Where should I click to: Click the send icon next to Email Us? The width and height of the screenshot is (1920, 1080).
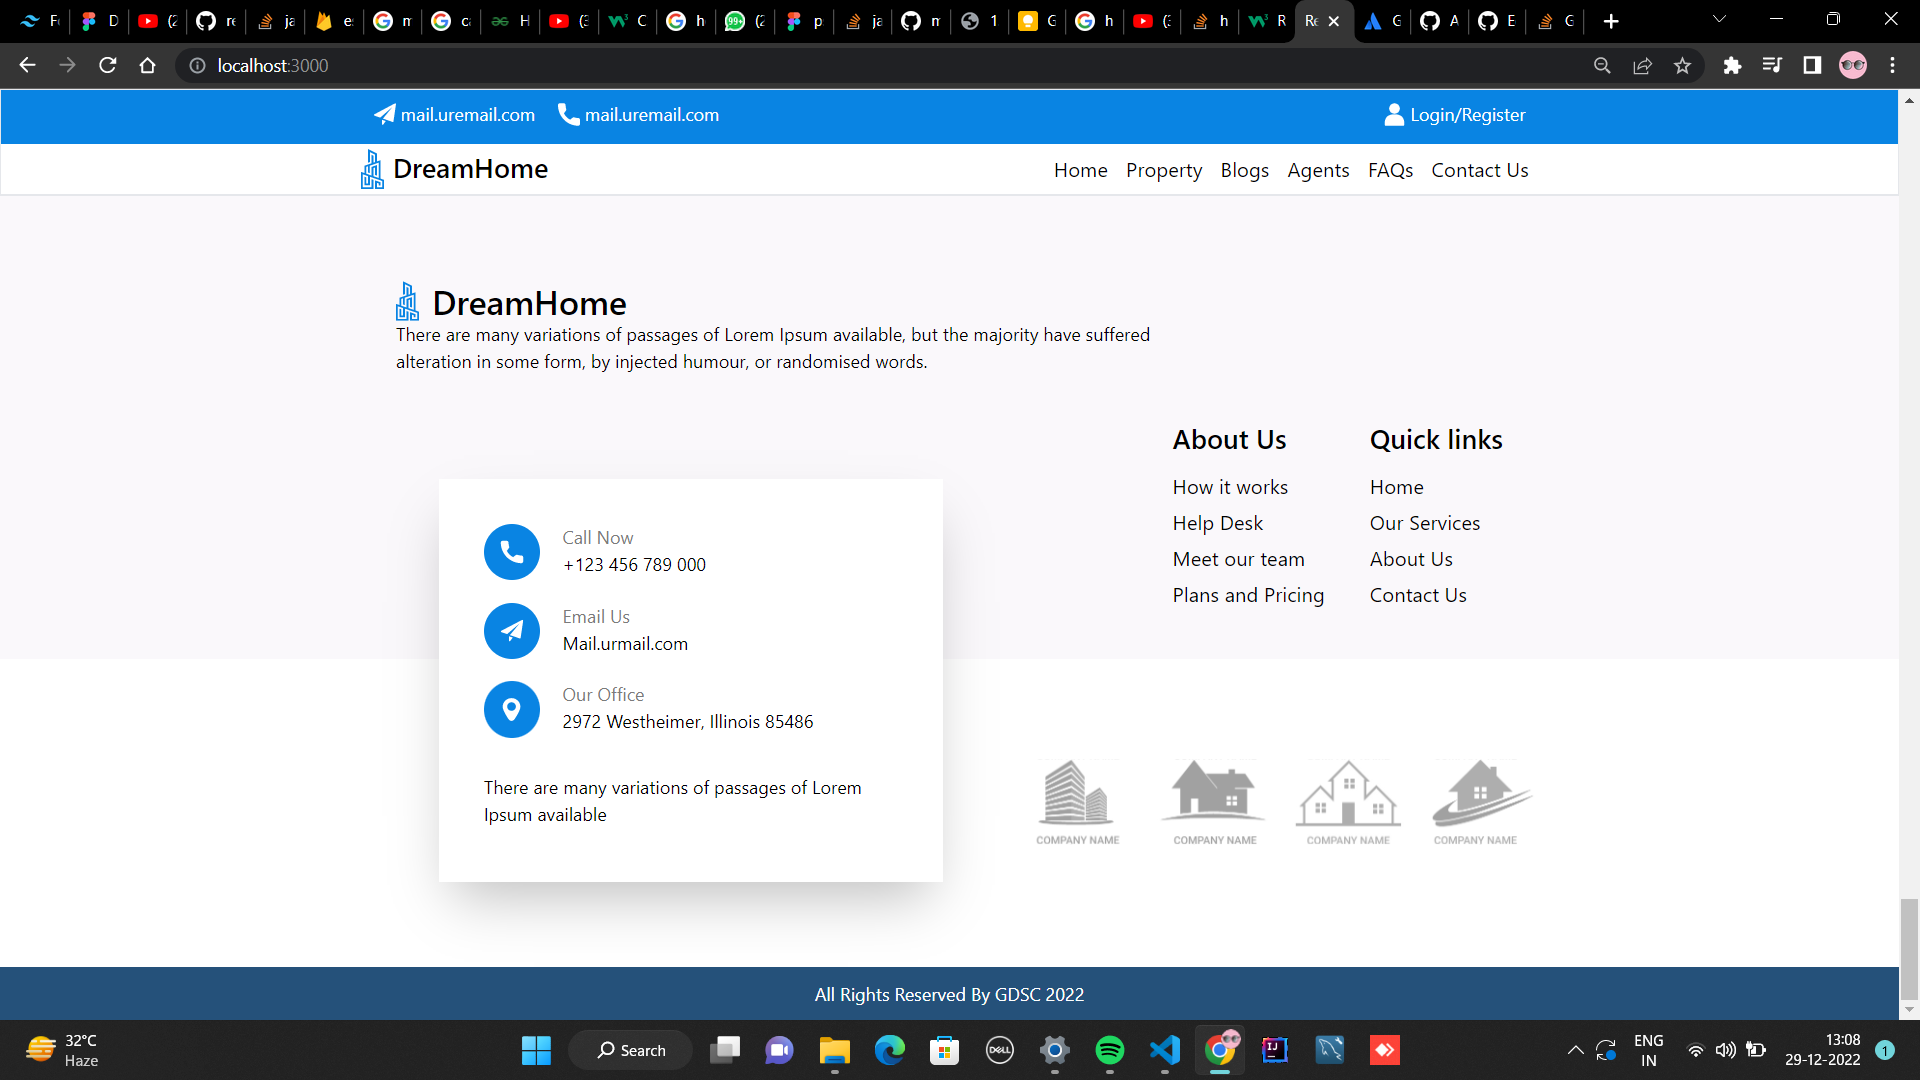(511, 631)
